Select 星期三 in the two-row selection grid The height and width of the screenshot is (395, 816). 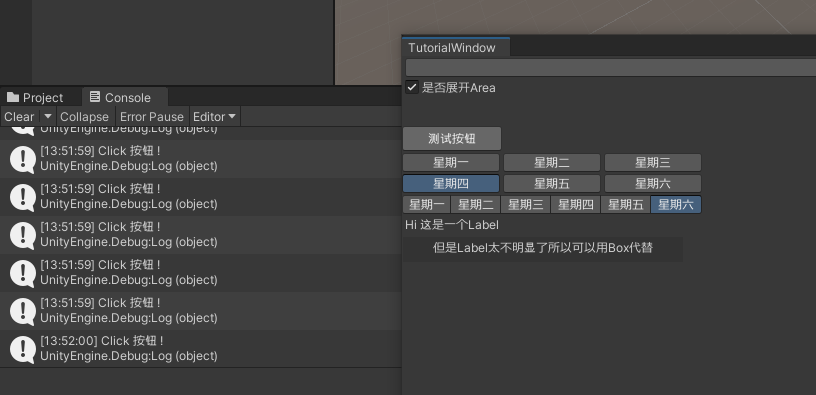(653, 162)
